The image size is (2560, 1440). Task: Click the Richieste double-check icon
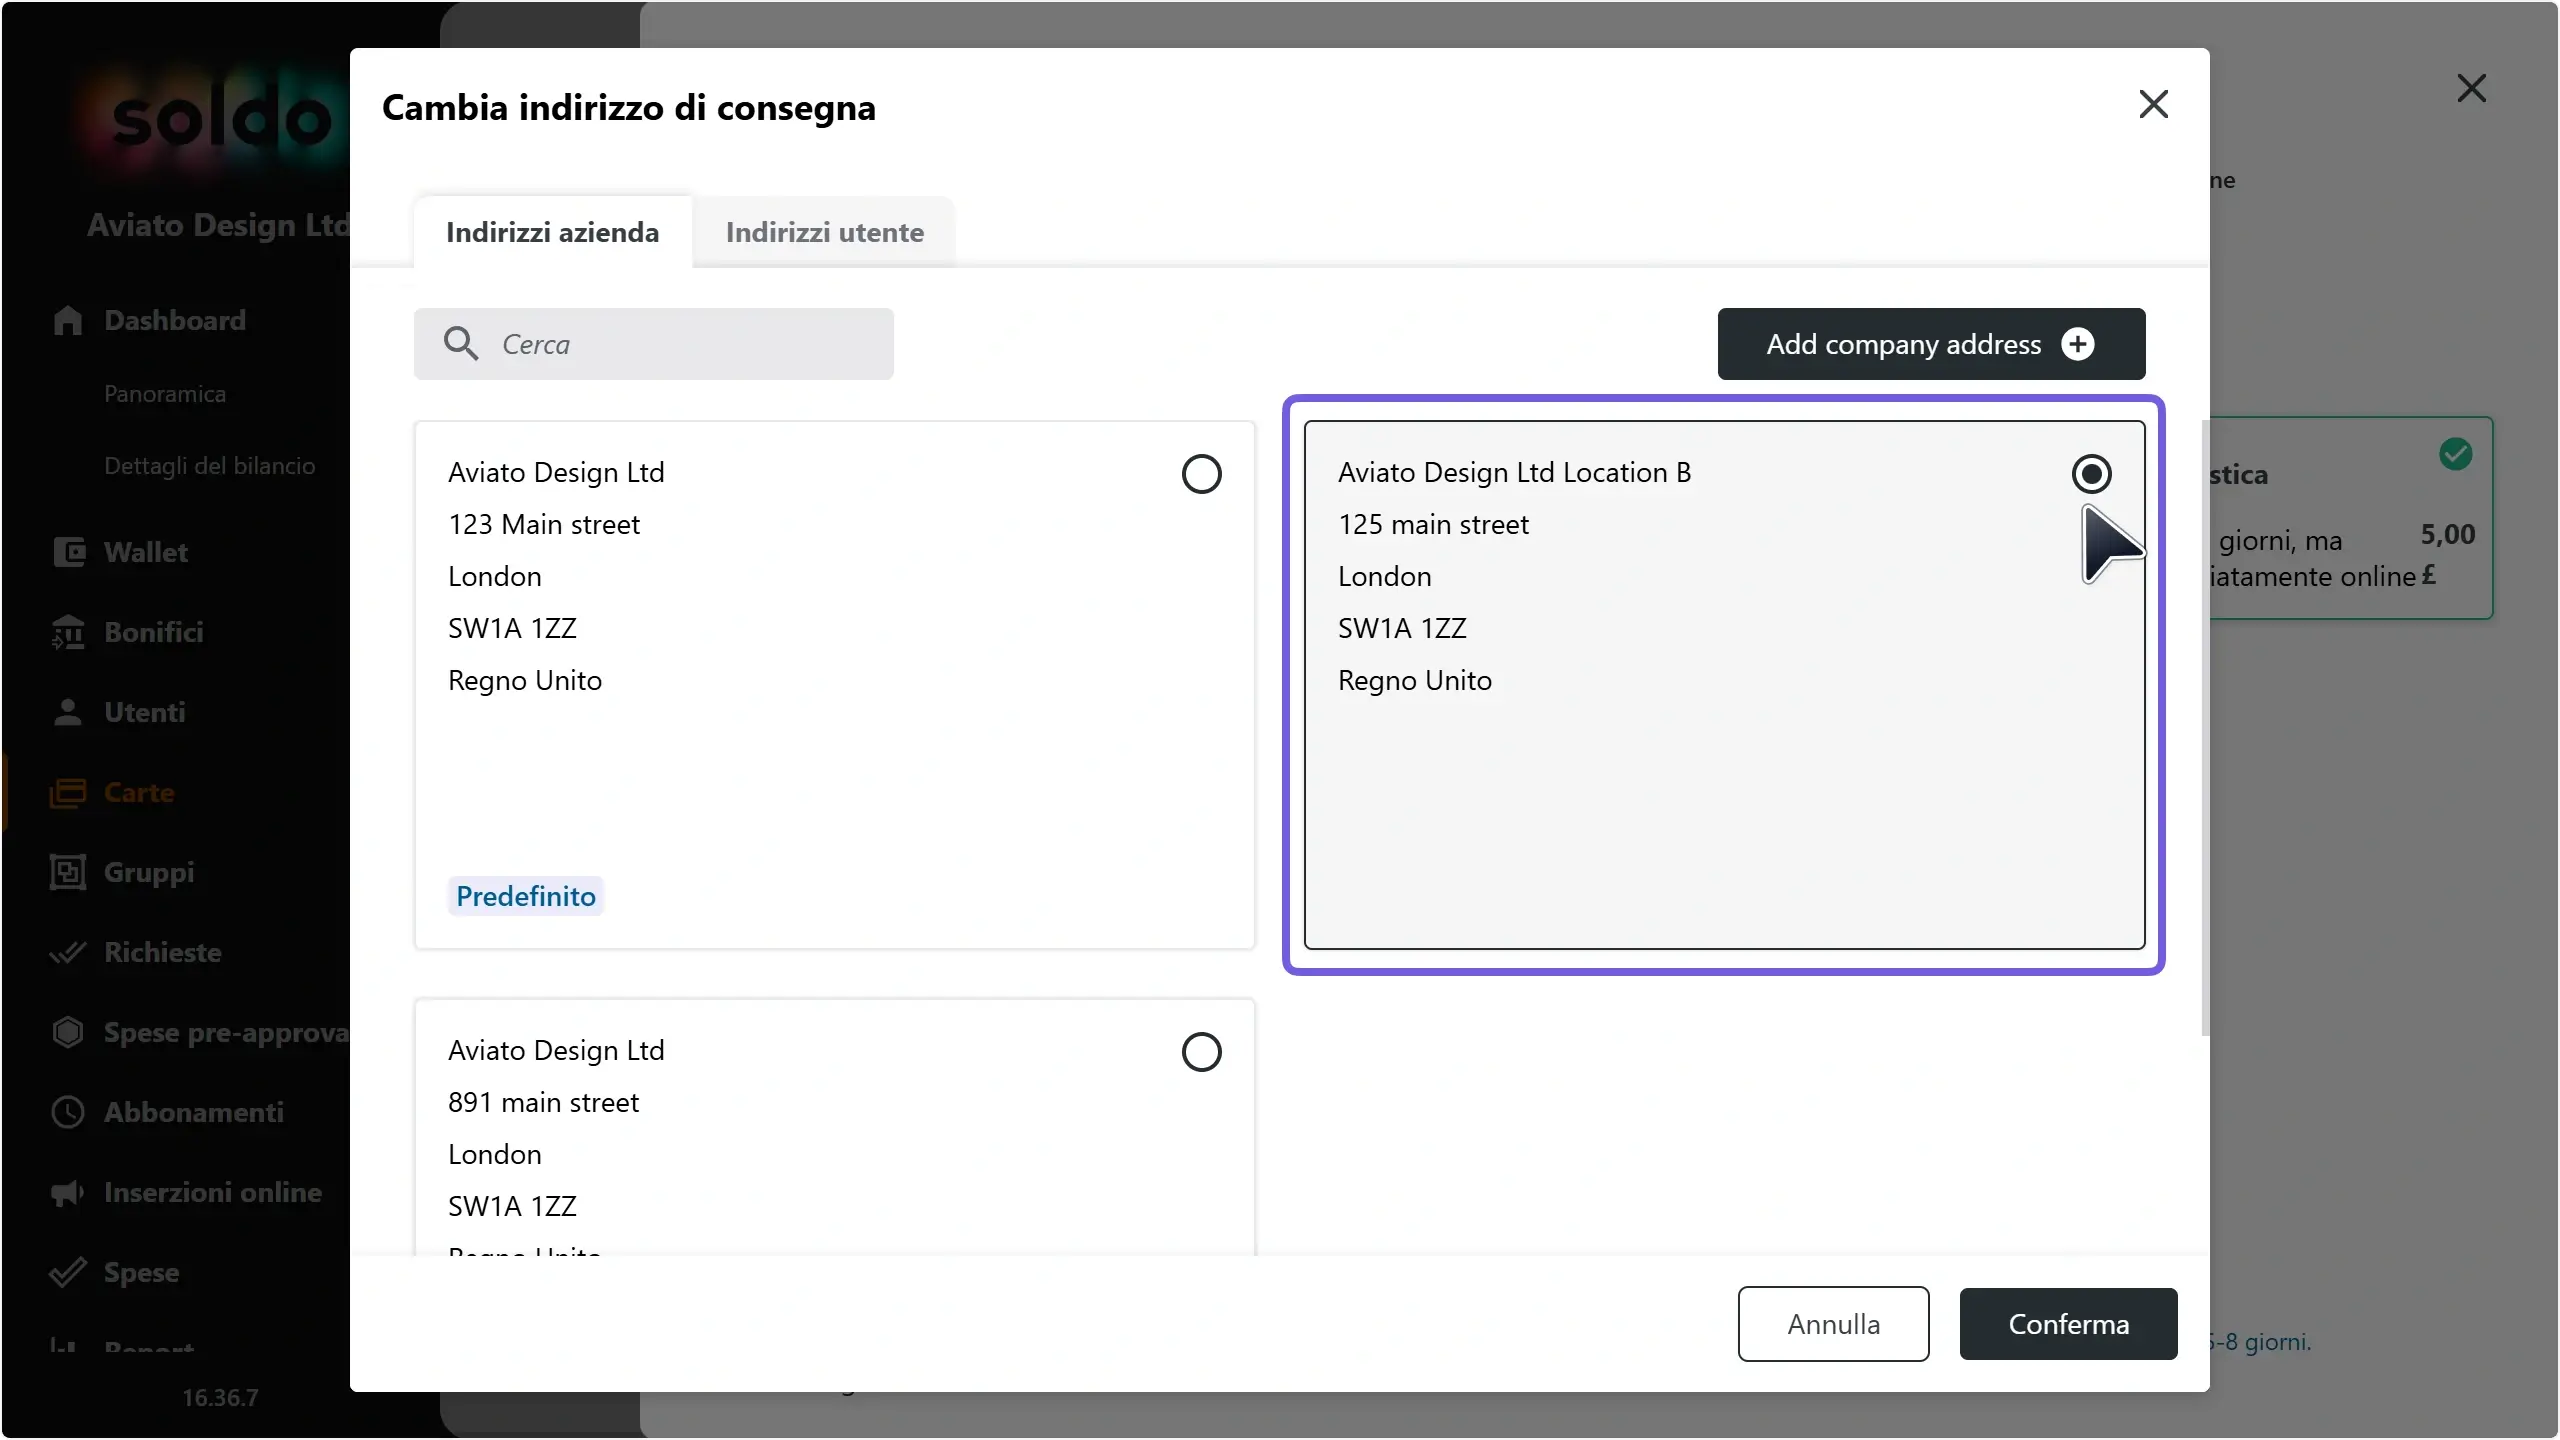pos(68,952)
